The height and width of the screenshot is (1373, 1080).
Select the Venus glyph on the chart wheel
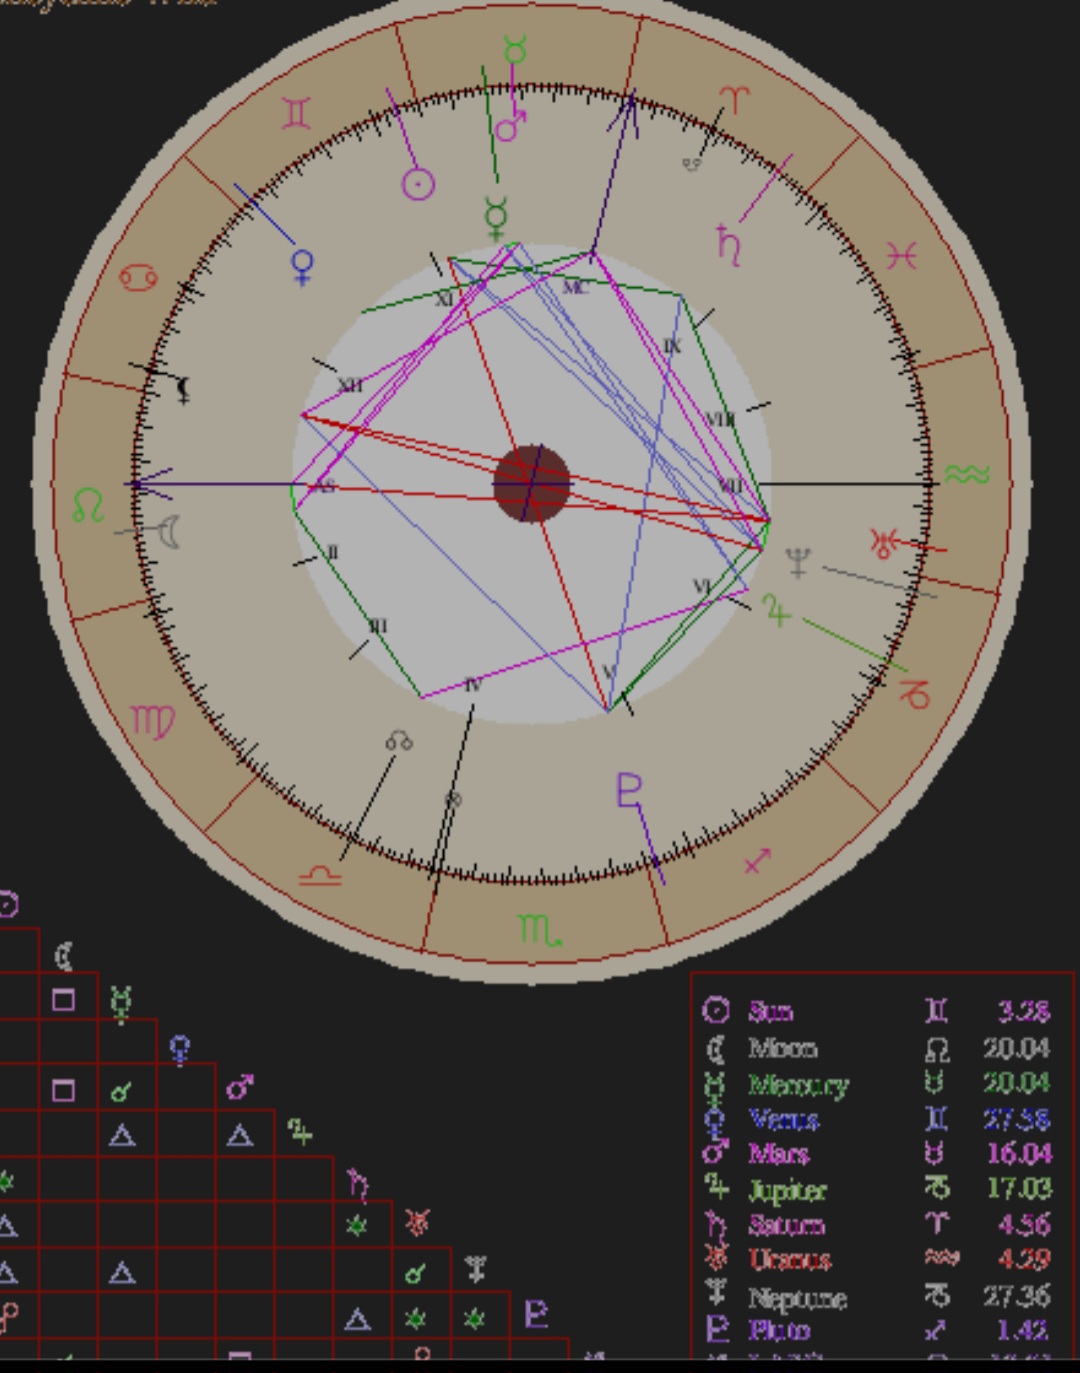click(x=302, y=267)
